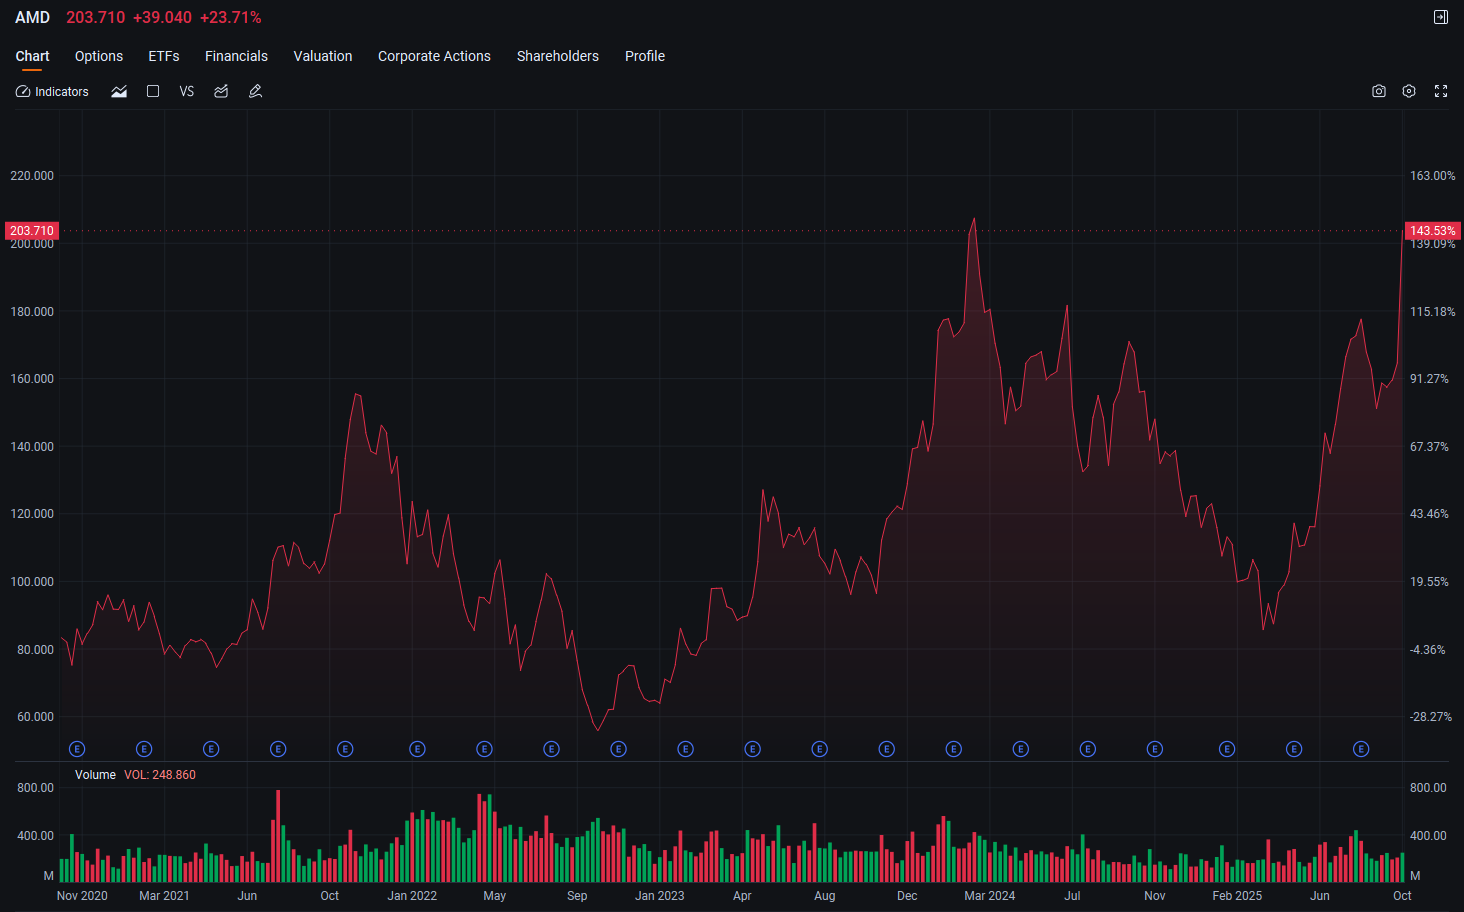Image resolution: width=1464 pixels, height=912 pixels.
Task: Click the AMD ticker symbol
Action: click(32, 18)
